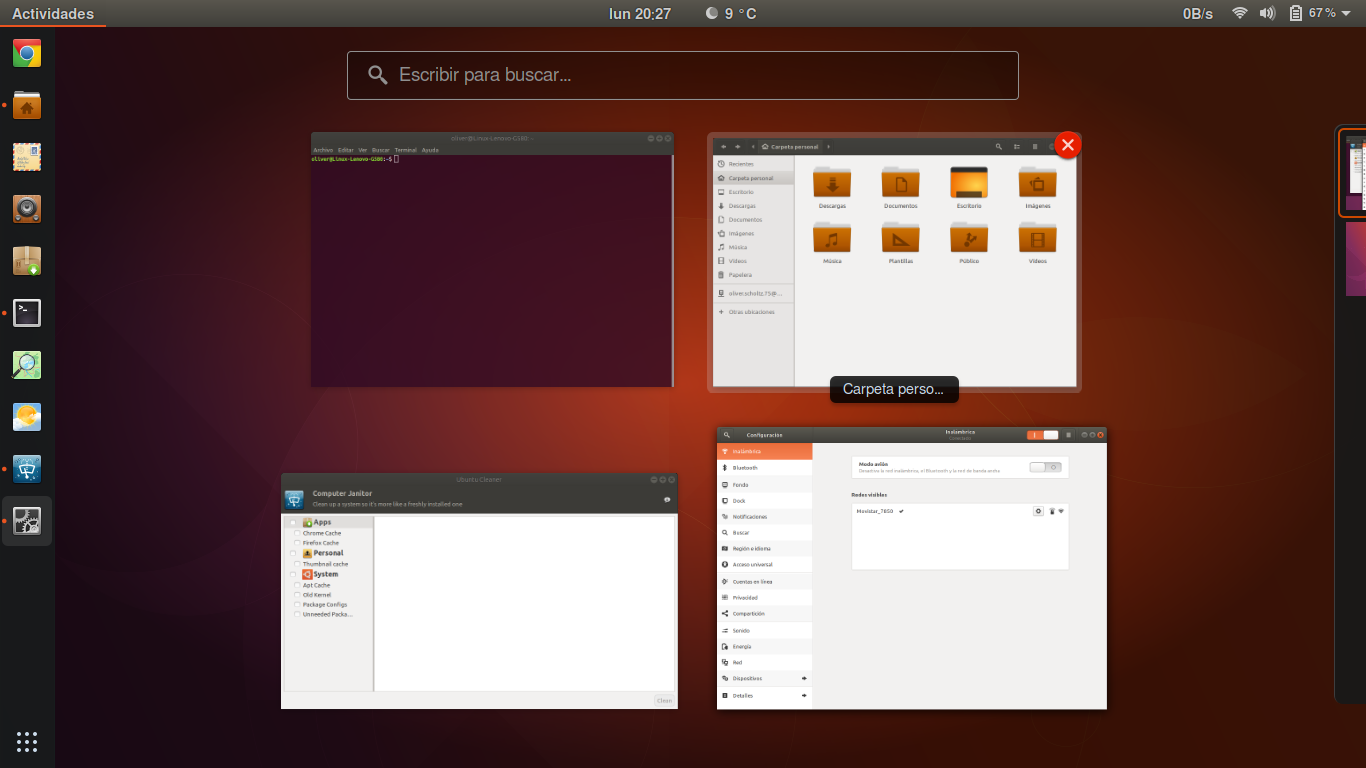The height and width of the screenshot is (768, 1366).
Task: Open Ayuda menu in the terminal window
Action: (430, 150)
